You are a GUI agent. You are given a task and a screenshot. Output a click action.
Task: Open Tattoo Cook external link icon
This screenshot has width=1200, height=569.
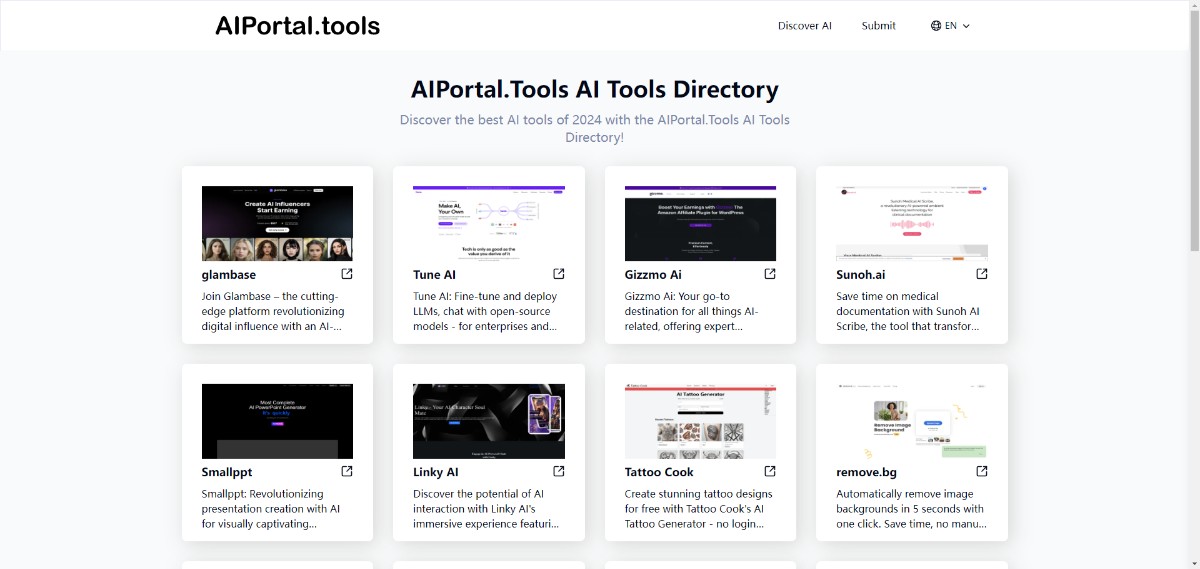tap(770, 471)
